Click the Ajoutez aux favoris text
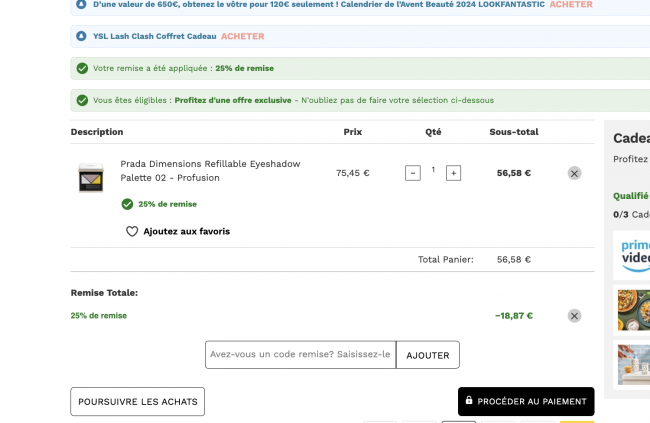 coord(187,231)
